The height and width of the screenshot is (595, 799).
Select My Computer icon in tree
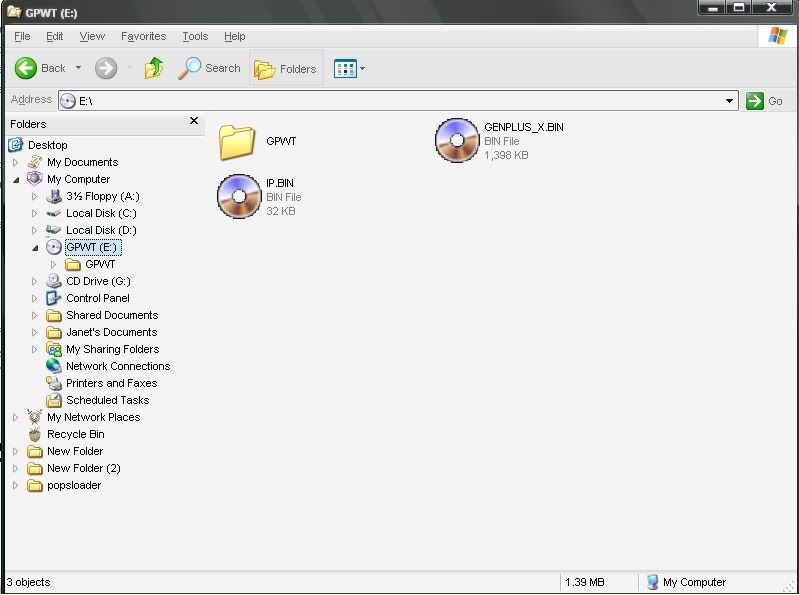[34, 179]
